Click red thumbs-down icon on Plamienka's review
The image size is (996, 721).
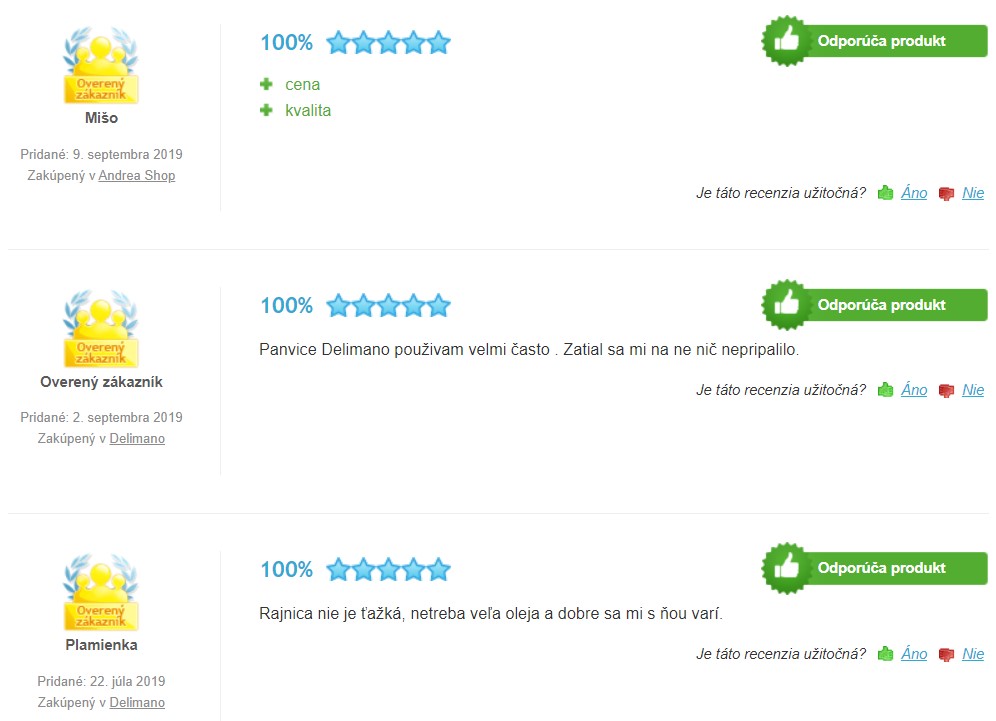pyautogui.click(x=946, y=655)
